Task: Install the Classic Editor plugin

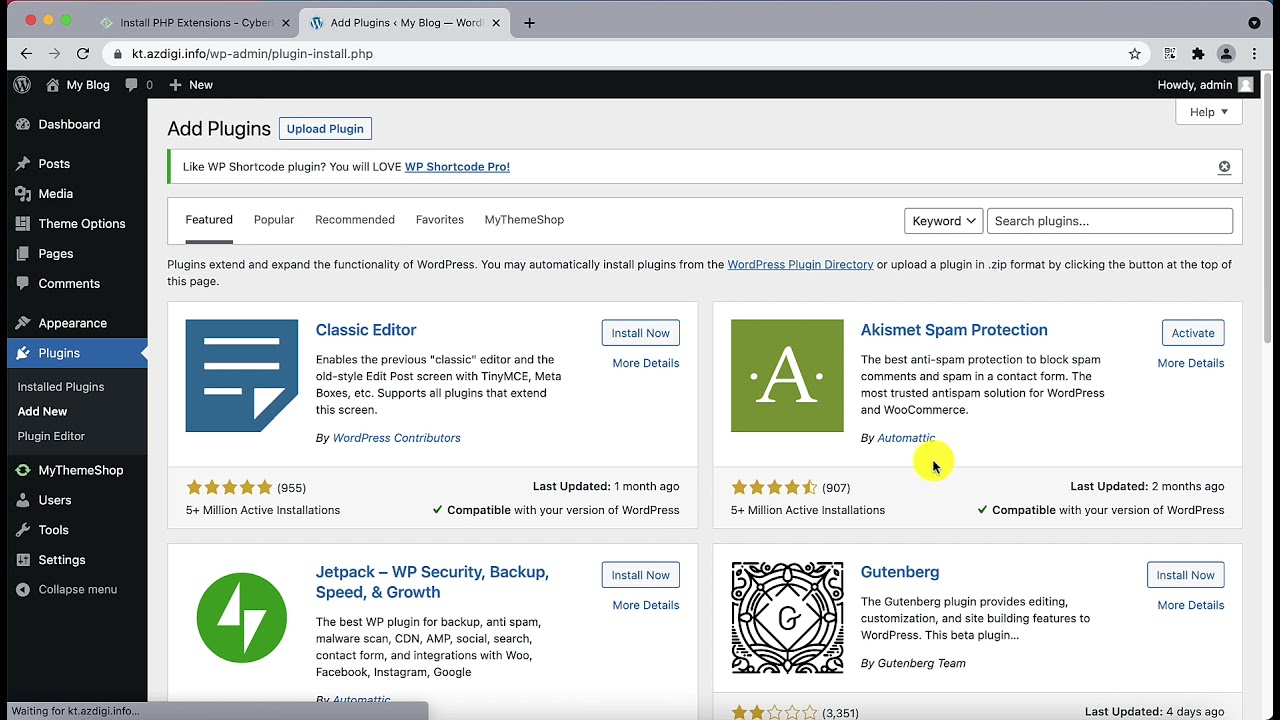Action: point(641,333)
